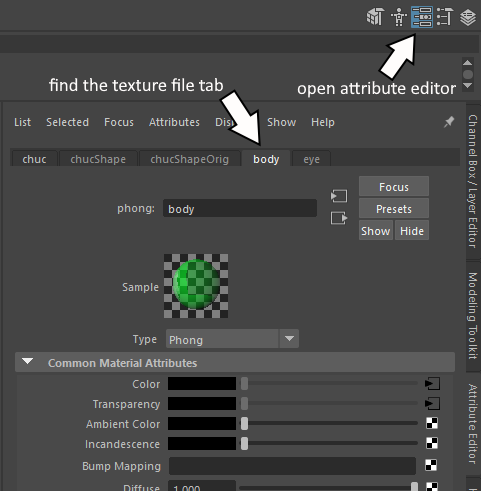Open the Type dropdown showing Phong

pyautogui.click(x=232, y=339)
